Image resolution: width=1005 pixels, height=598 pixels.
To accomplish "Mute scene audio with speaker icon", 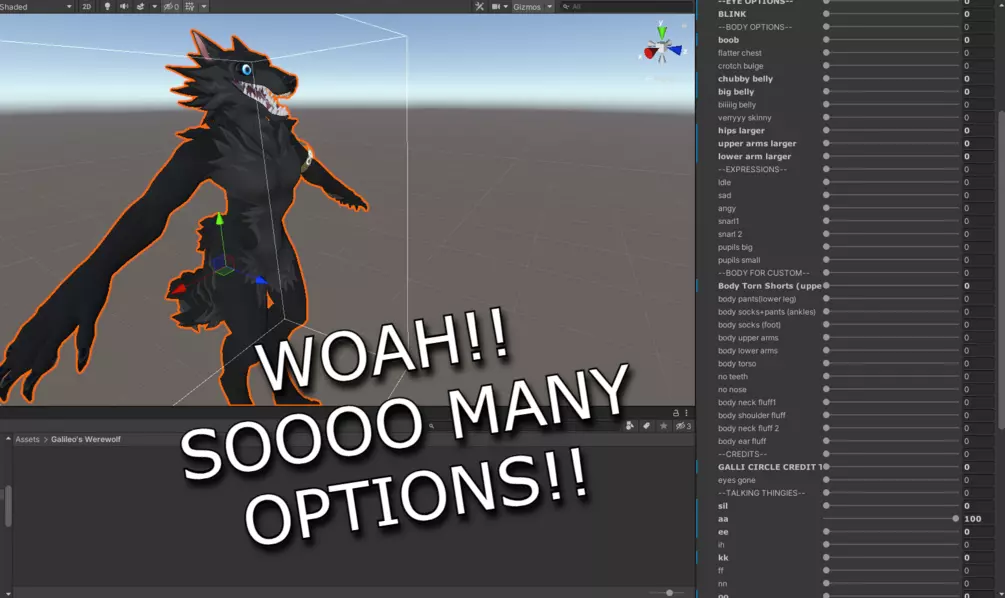I will 124,7.
